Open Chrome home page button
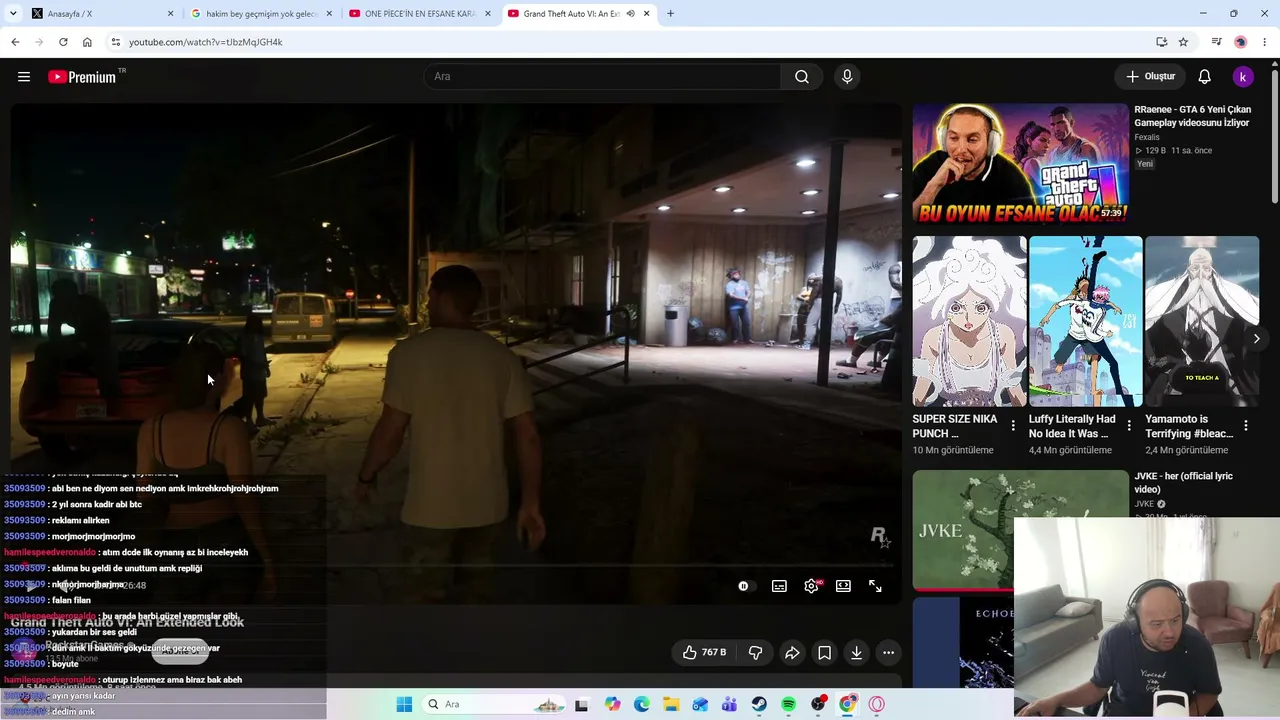 click(x=87, y=42)
